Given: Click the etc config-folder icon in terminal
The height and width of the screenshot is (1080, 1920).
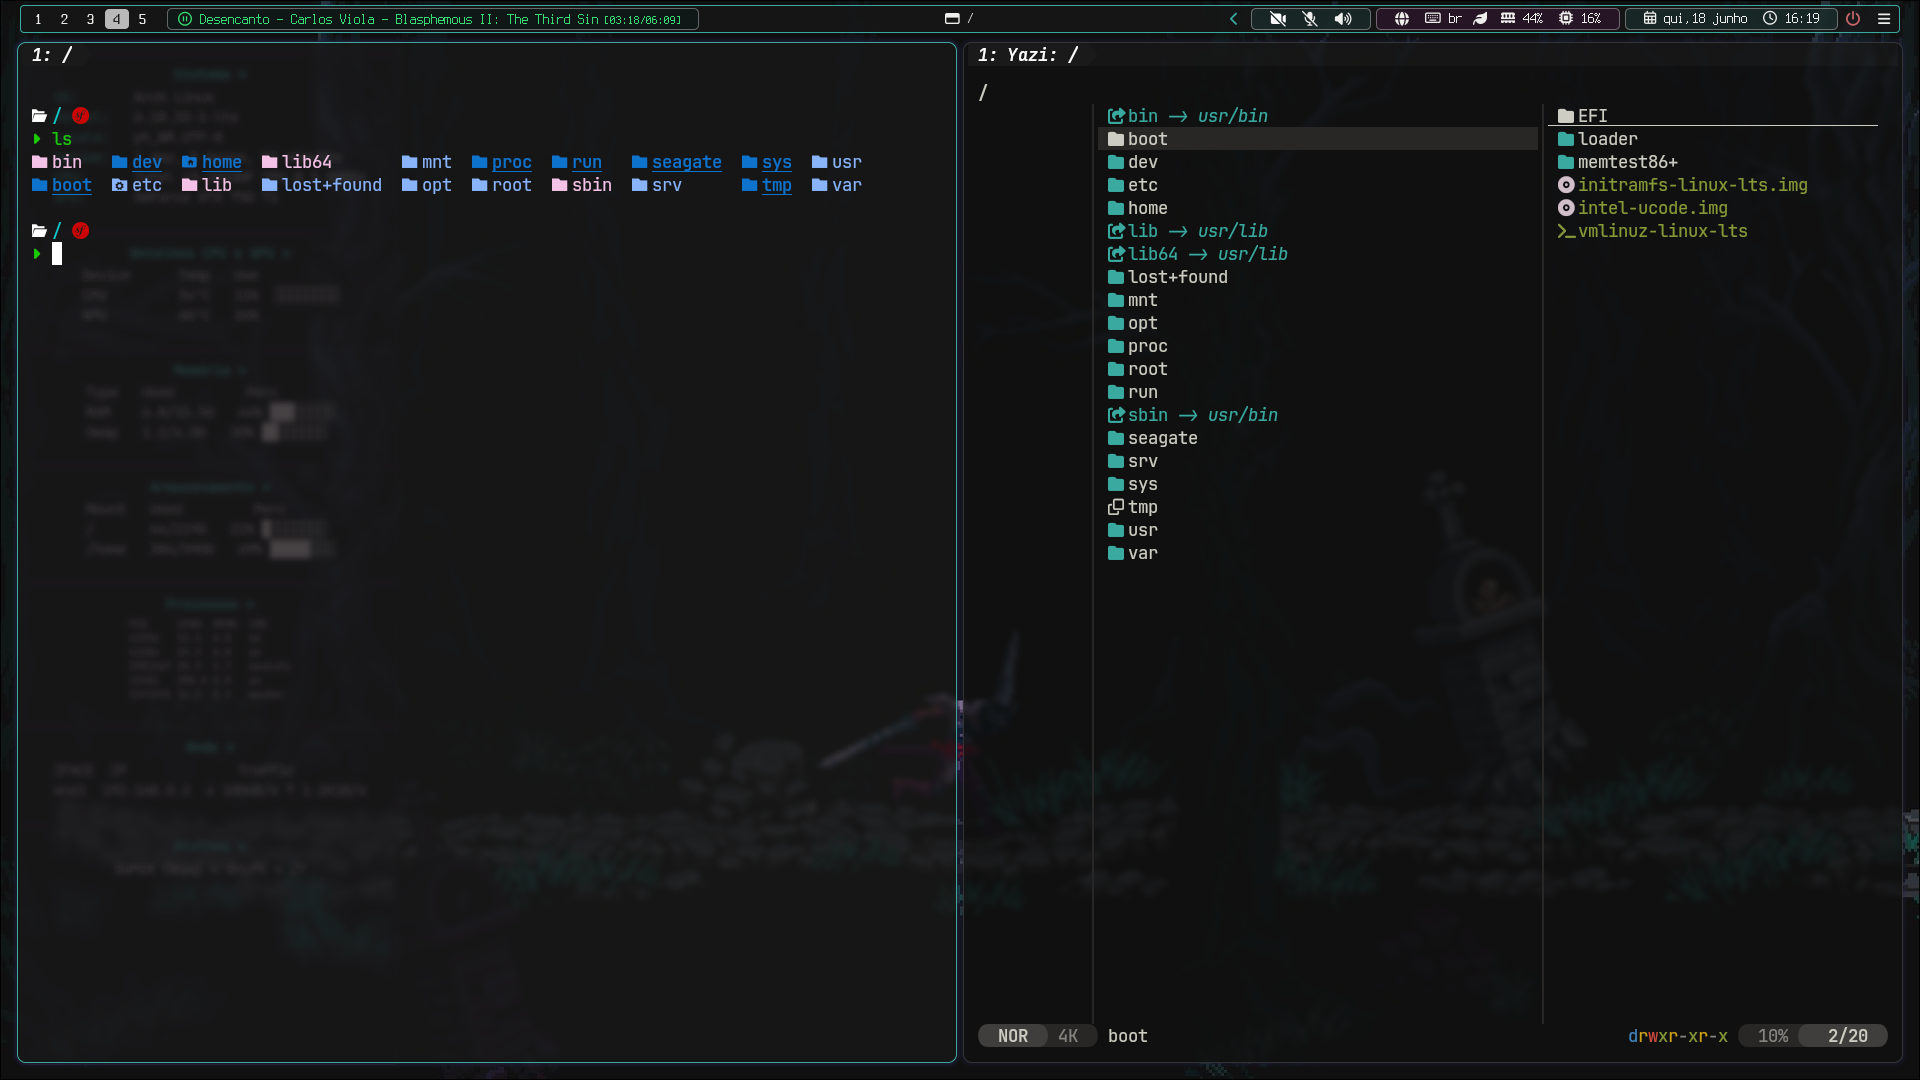Looking at the screenshot, I should click(x=119, y=185).
